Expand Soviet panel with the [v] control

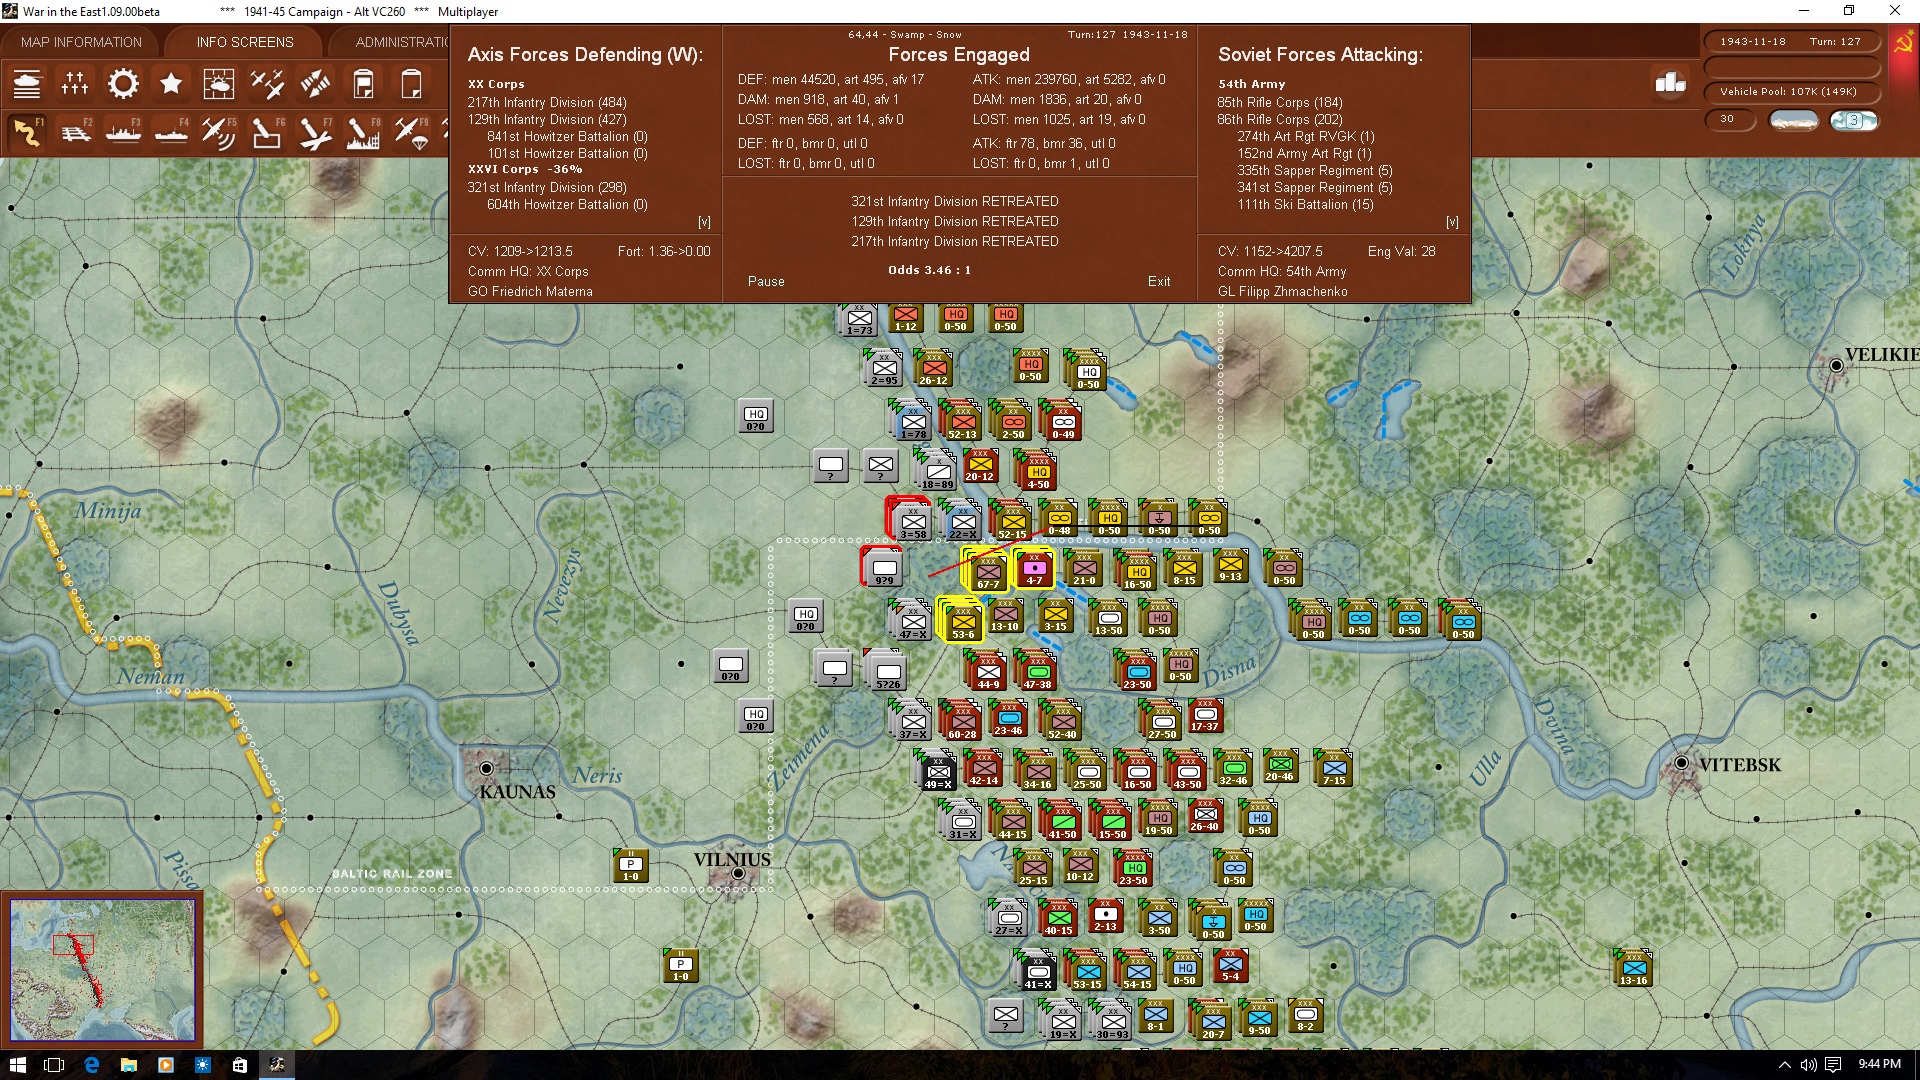[x=1453, y=221]
